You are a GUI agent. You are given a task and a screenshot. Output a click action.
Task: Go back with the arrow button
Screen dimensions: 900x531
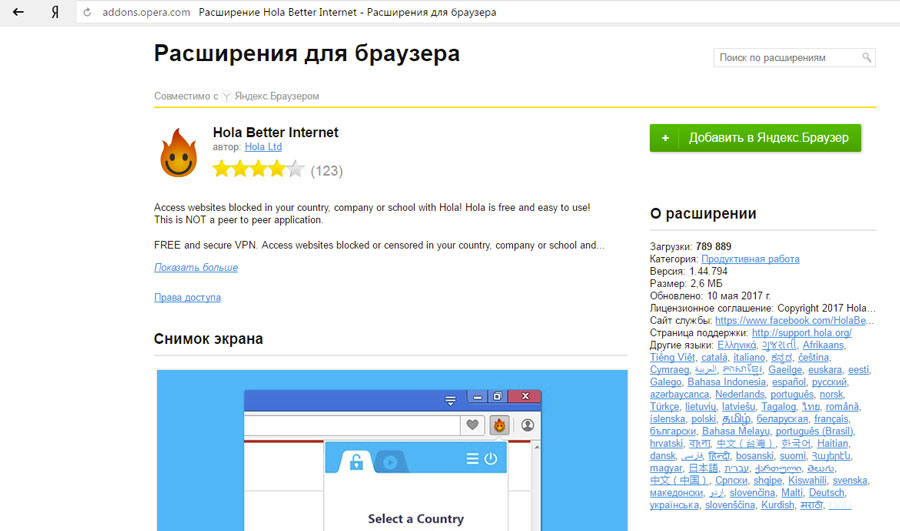pyautogui.click(x=18, y=12)
